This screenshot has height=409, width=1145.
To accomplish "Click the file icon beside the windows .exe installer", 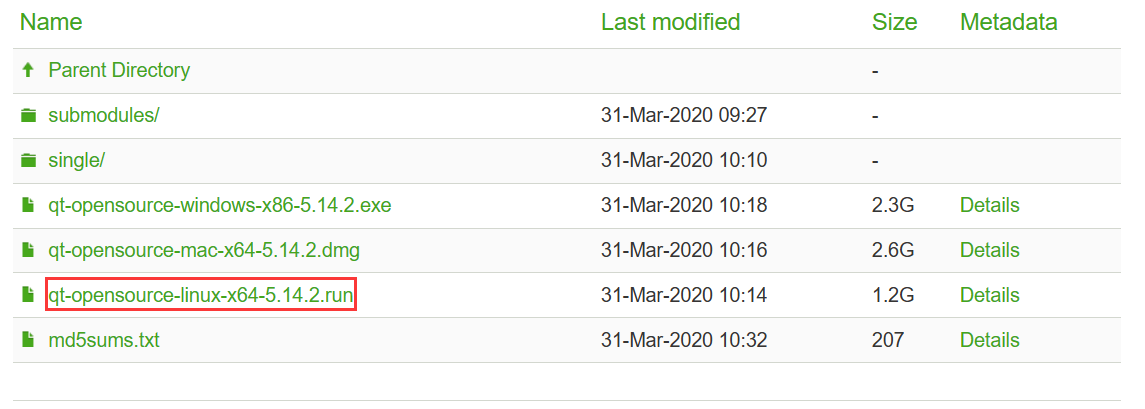I will [x=28, y=206].
